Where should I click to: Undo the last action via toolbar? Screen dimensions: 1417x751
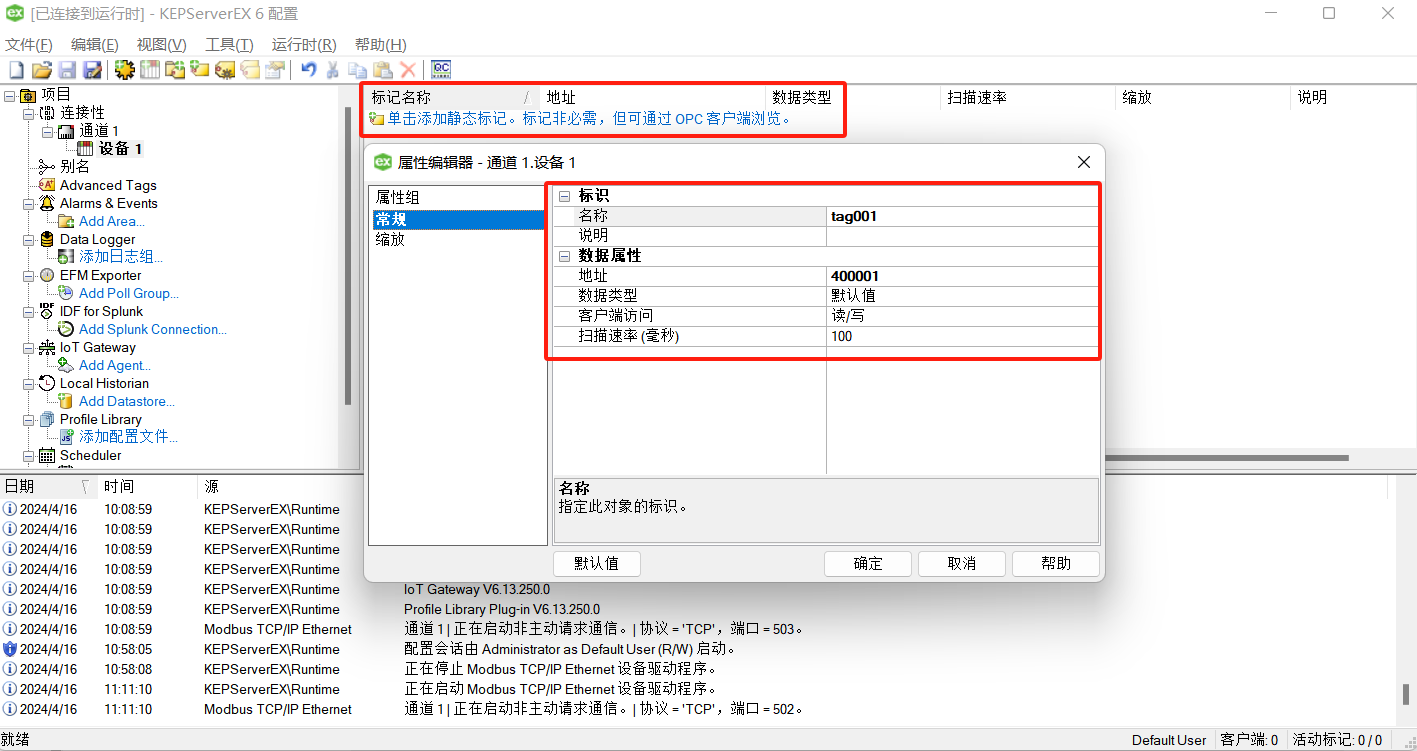tap(309, 70)
